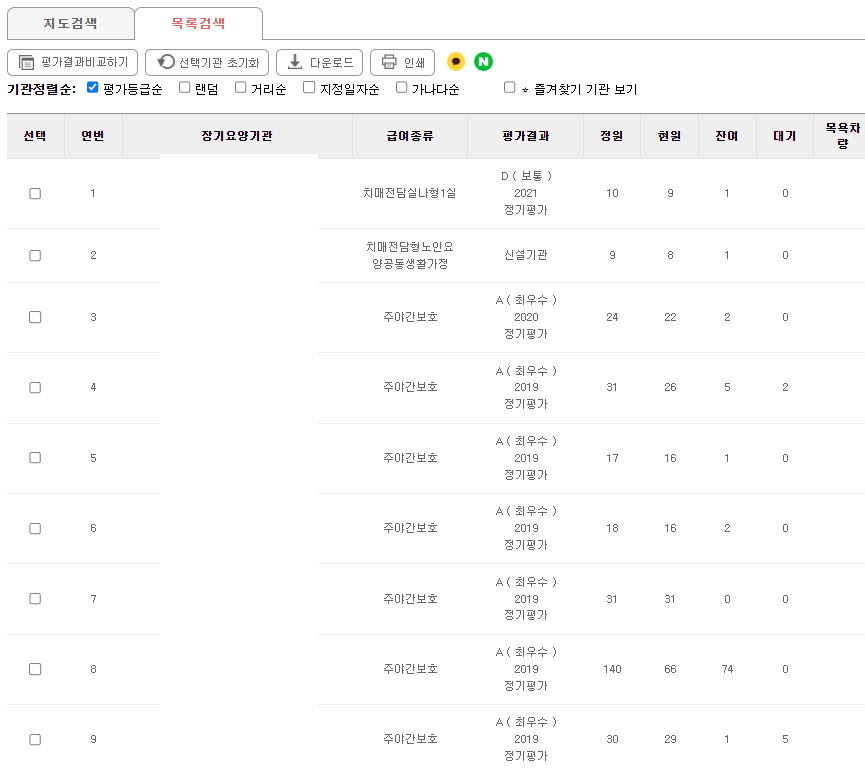Check the 가나다순 checkbox
This screenshot has height=769, width=865.
pyautogui.click(x=400, y=88)
